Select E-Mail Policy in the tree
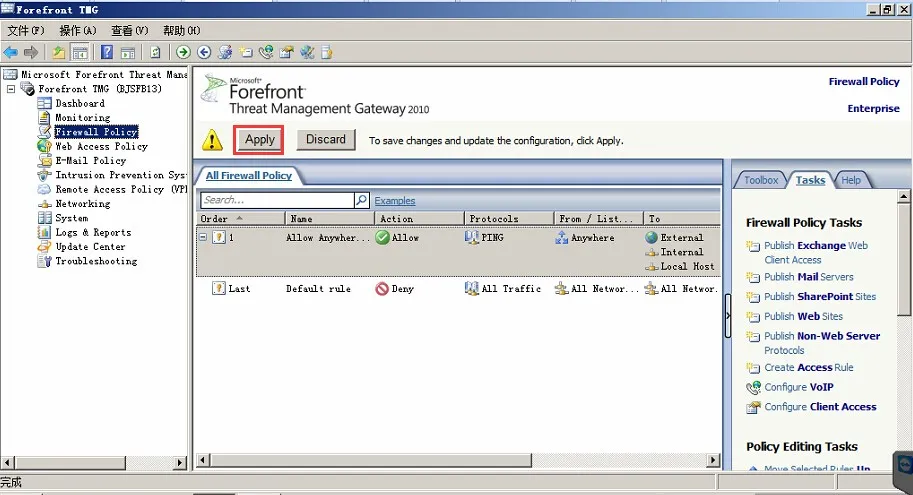 point(90,161)
